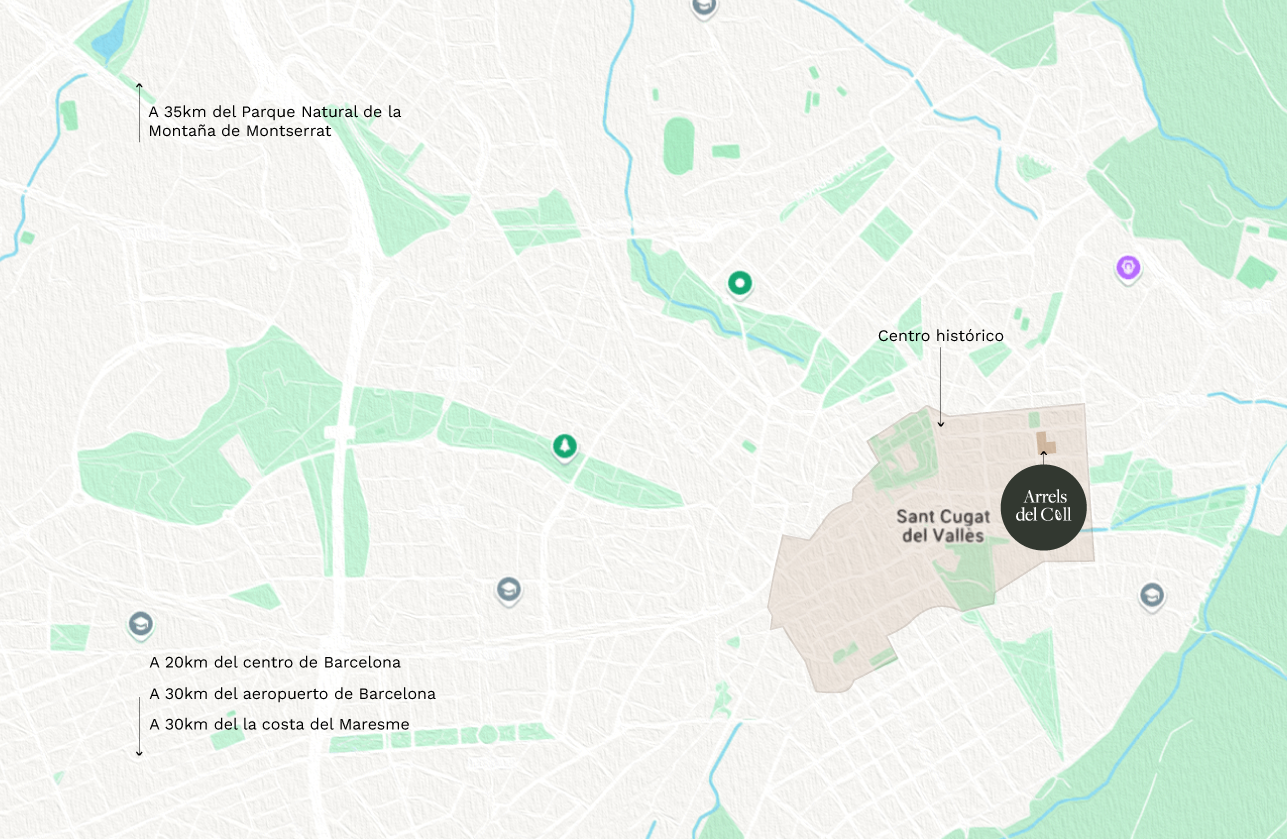Click the green park pin with white circle
The image size is (1287, 839).
739,284
